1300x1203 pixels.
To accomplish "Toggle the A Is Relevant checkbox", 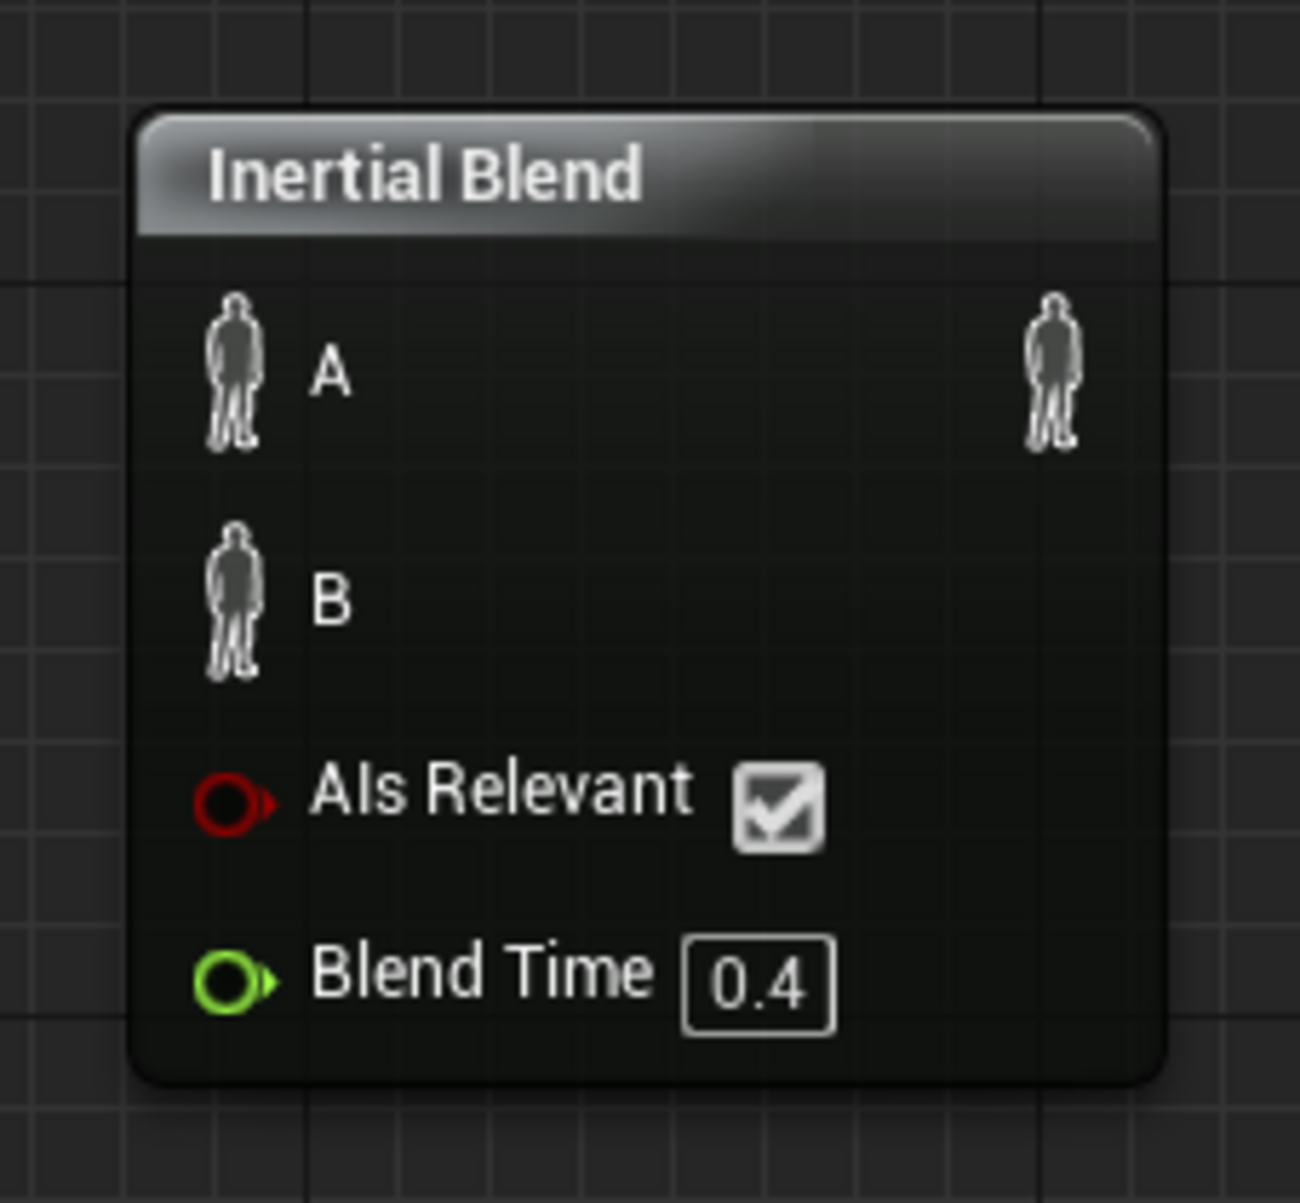I will [778, 807].
